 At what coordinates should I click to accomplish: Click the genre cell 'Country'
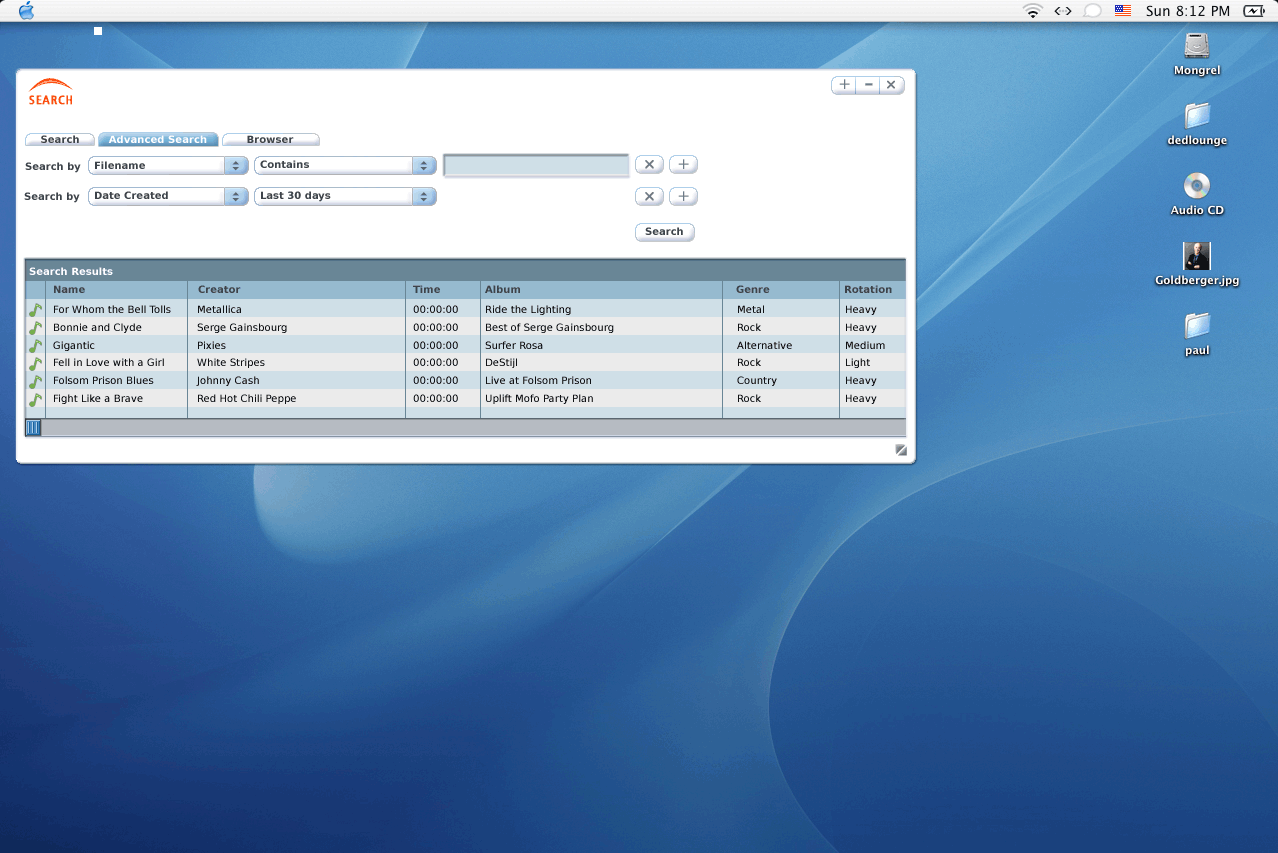click(757, 381)
